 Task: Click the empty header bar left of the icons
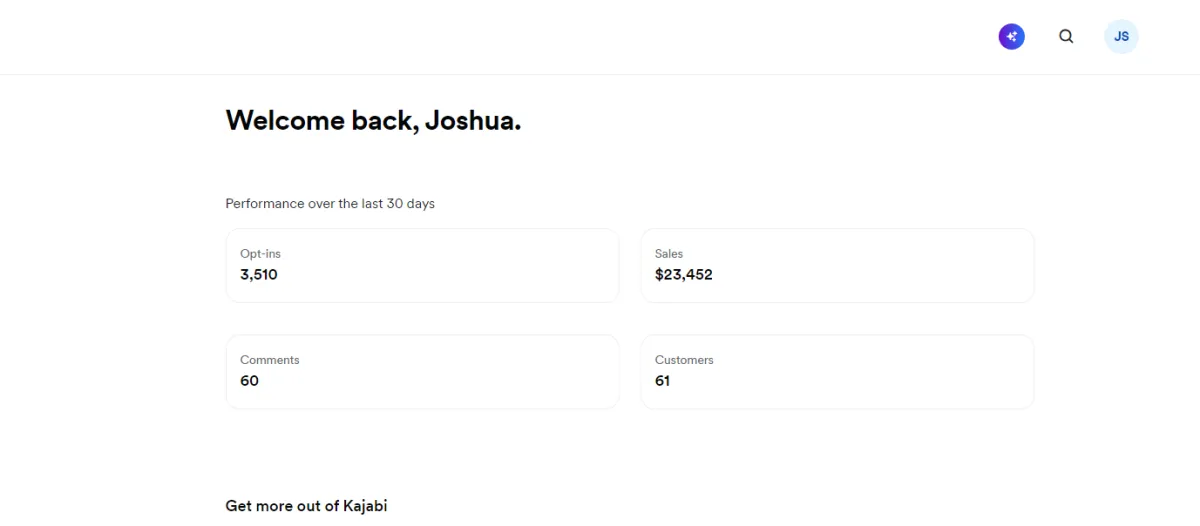pyautogui.click(x=500, y=37)
